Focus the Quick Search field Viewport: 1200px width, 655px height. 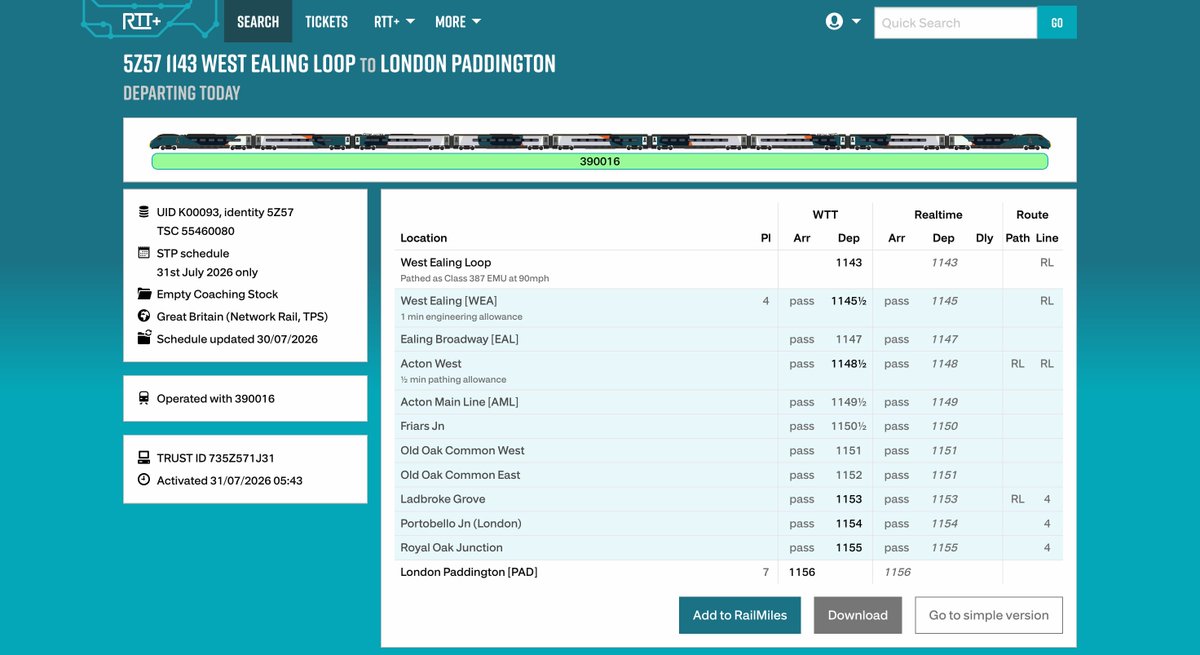[955, 23]
